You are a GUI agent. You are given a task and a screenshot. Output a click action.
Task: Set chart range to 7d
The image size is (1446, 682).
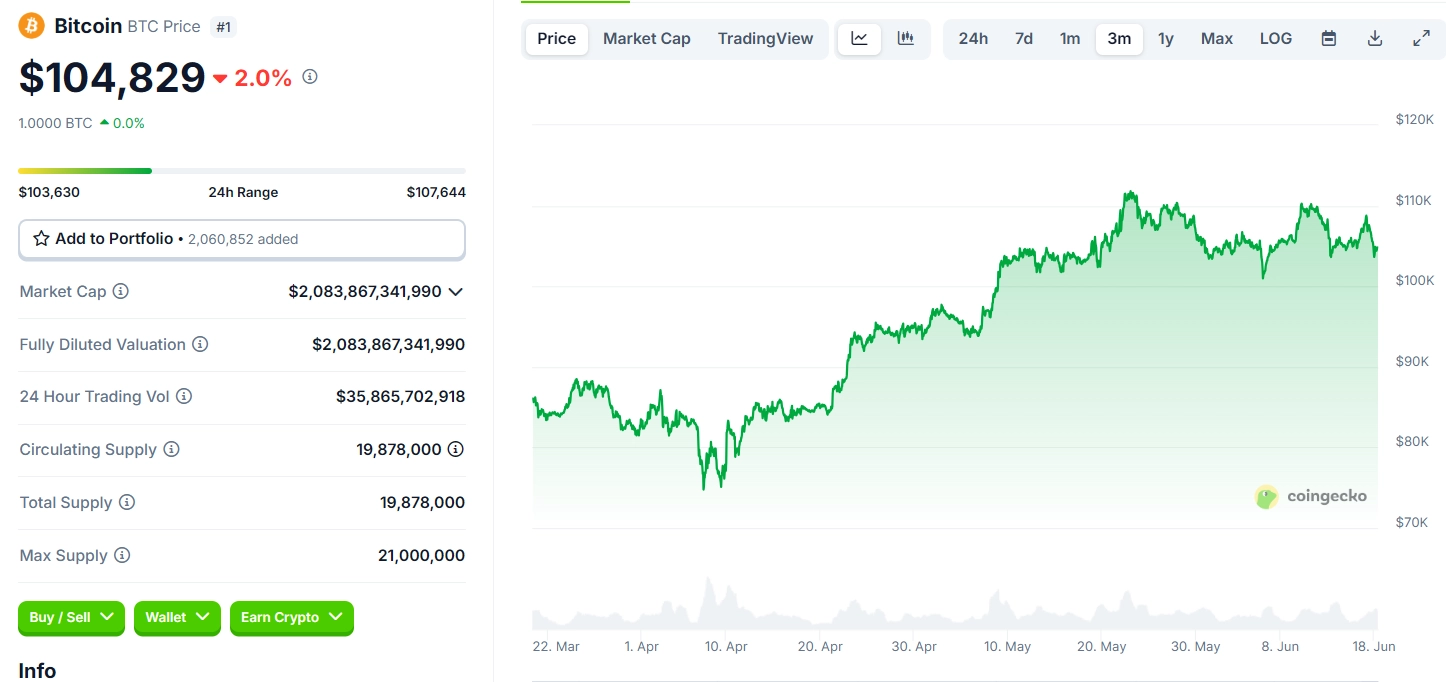1024,38
